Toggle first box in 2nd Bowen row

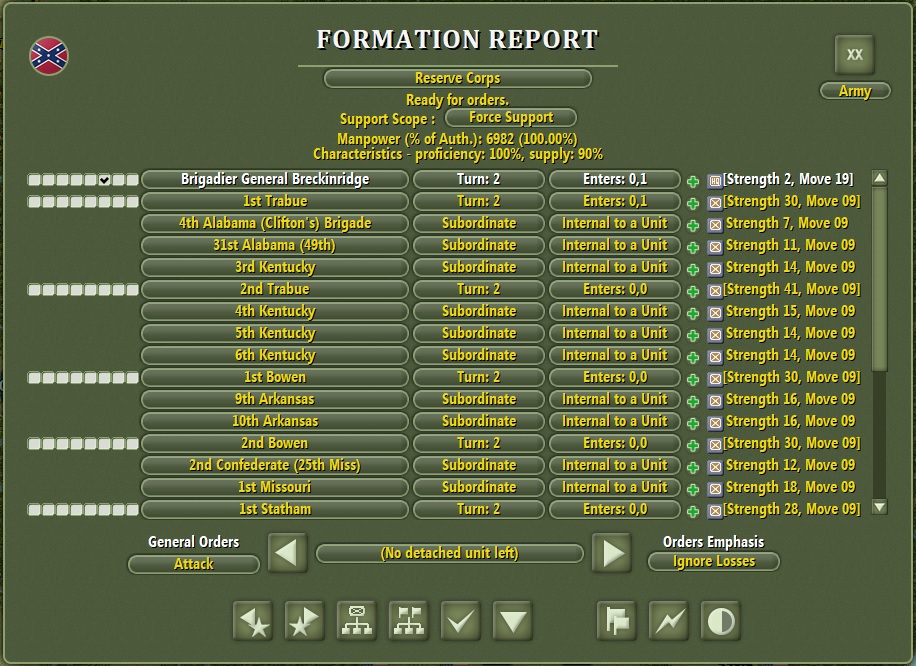[x=34, y=444]
